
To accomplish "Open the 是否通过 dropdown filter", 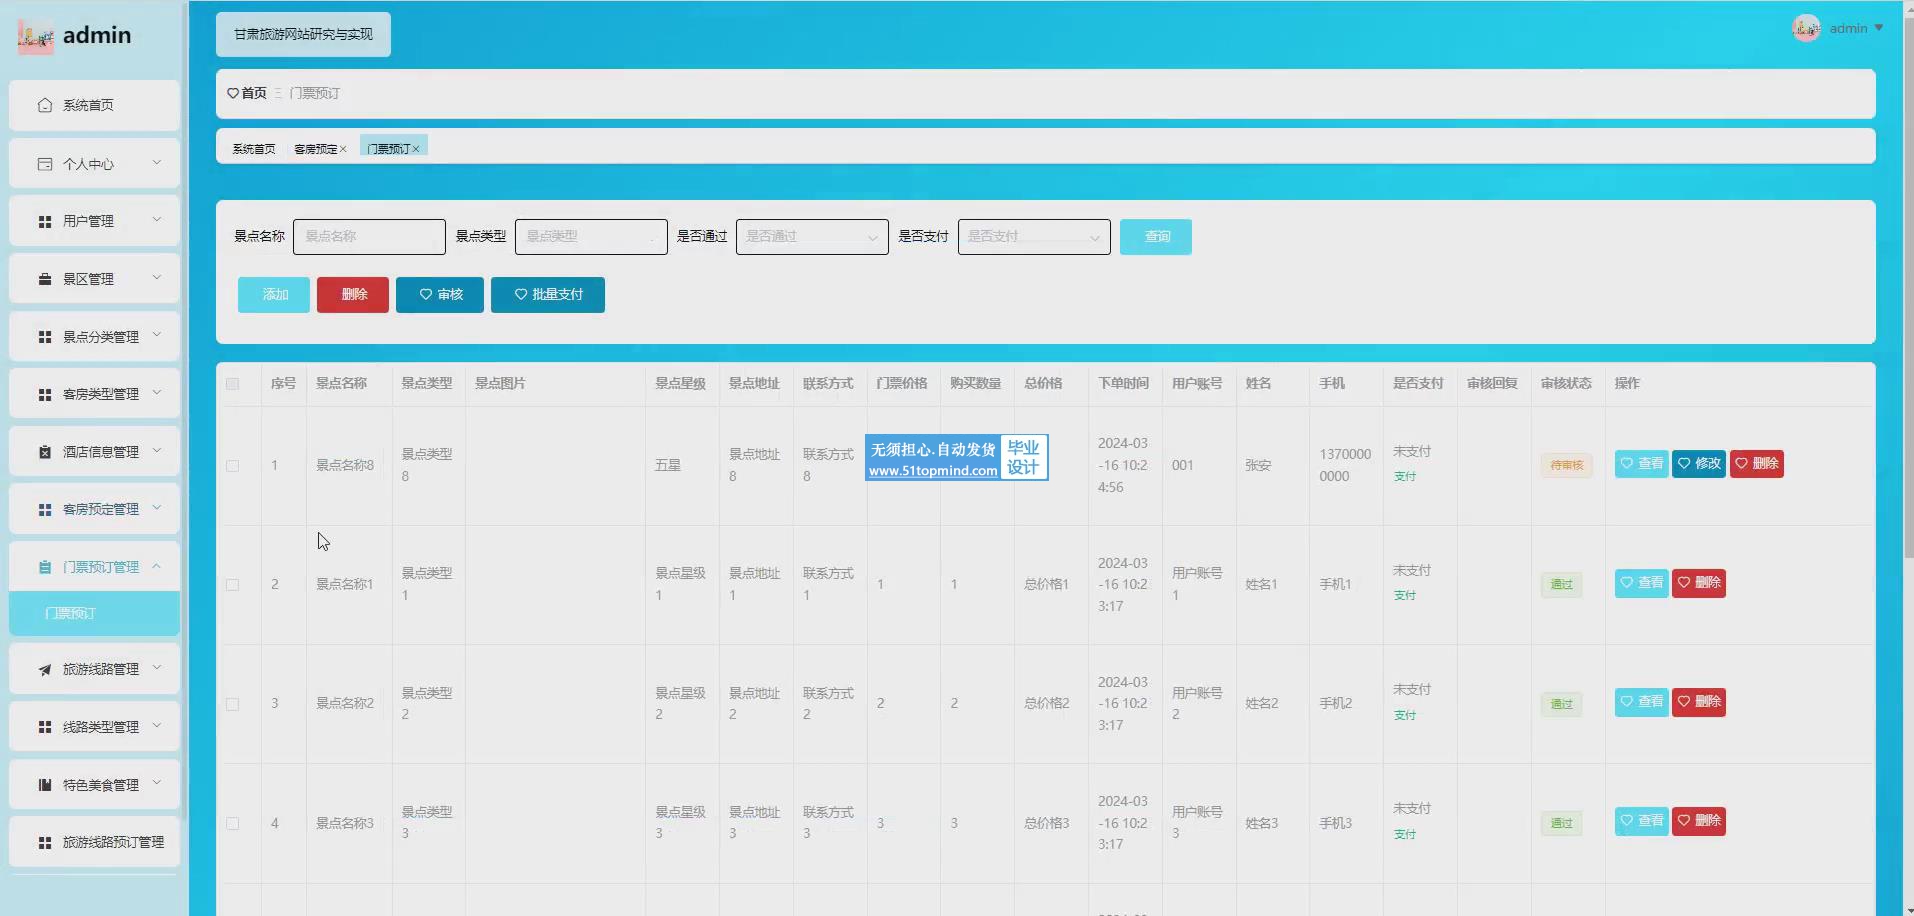I will click(812, 237).
